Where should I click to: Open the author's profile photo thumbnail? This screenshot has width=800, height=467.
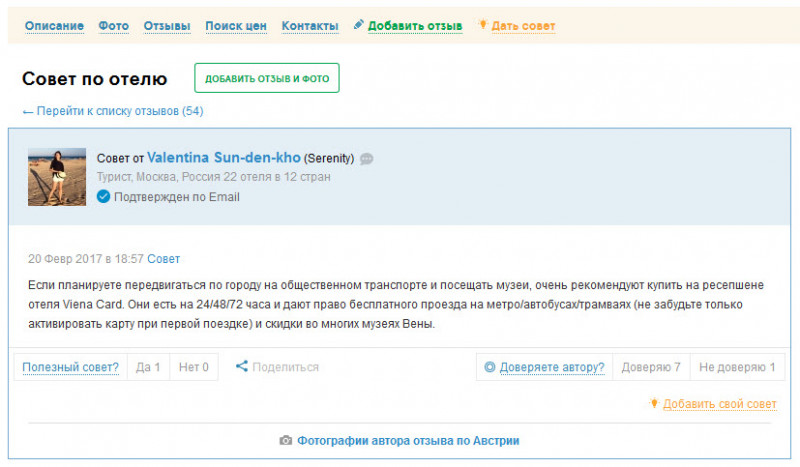pos(57,177)
